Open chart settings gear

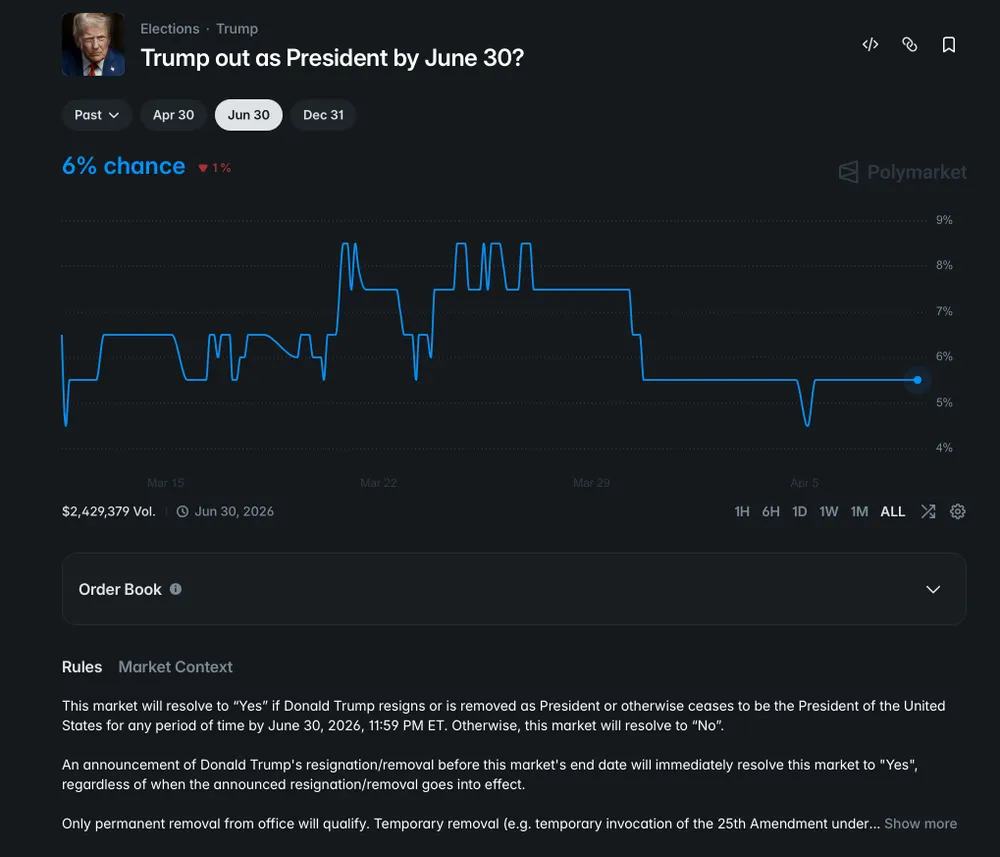[958, 511]
